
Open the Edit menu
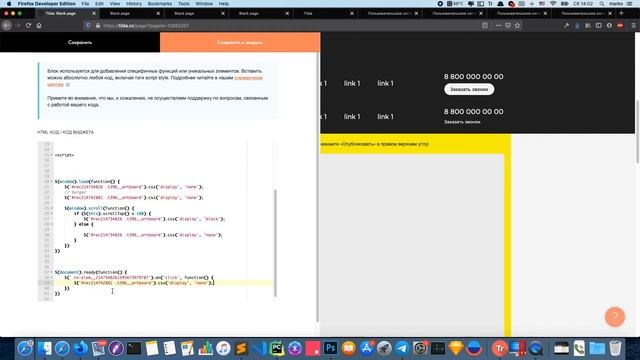[x=99, y=4]
